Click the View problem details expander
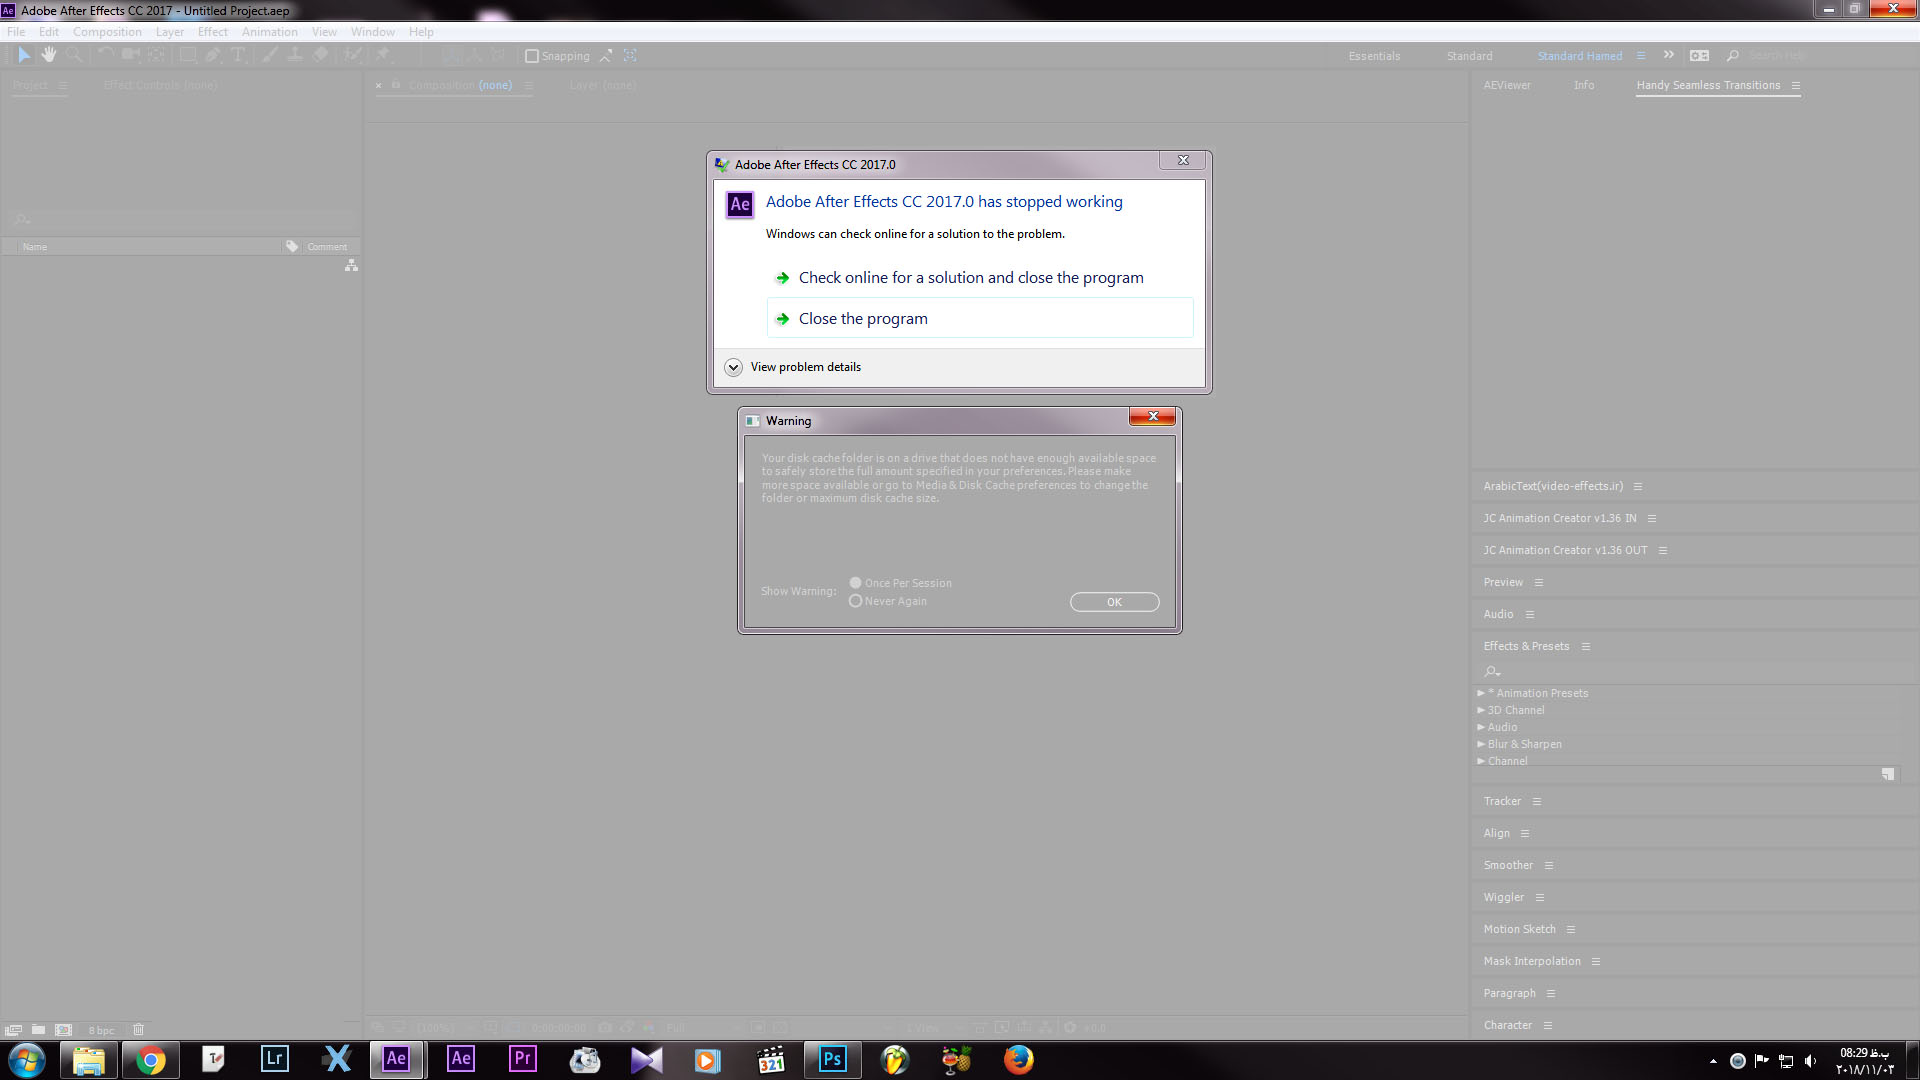 791,367
